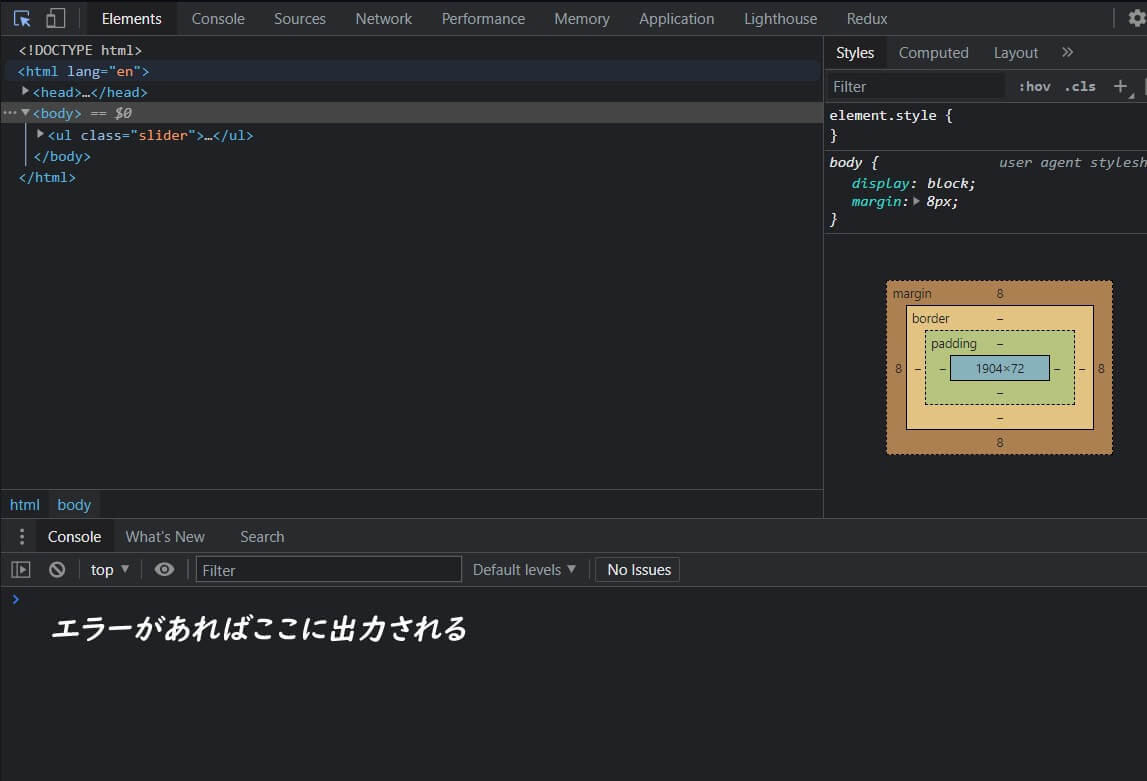1147x781 pixels.
Task: Open the Default levels dropdown
Action: [524, 570]
